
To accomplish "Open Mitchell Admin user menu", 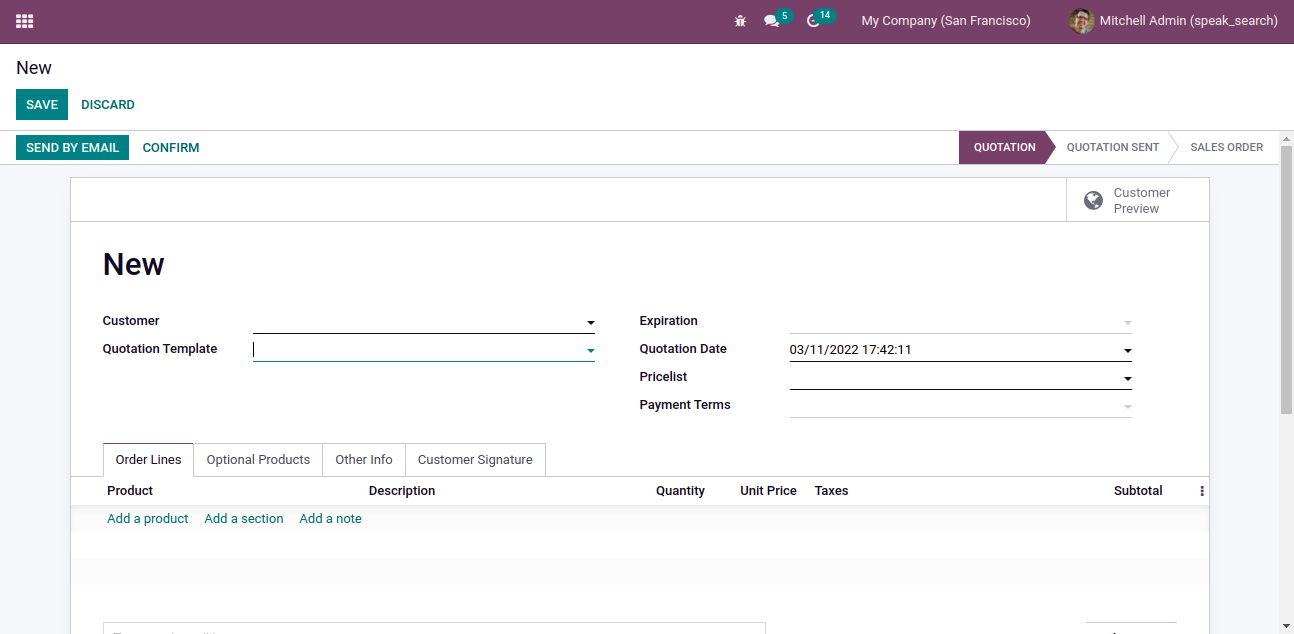I will click(x=1174, y=21).
